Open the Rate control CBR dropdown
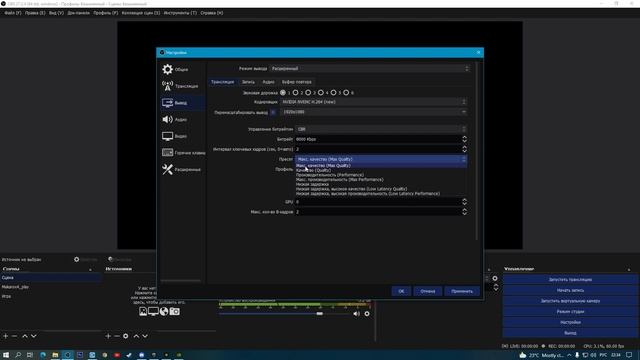Screen dimensions: 640x360 pos(381,129)
